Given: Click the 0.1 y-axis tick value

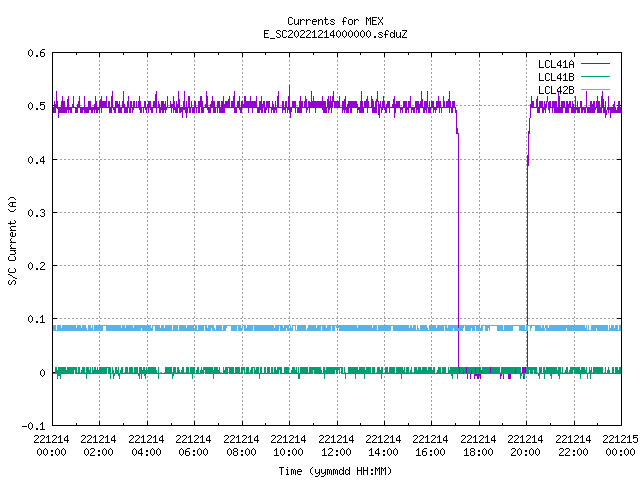Looking at the screenshot, I should pos(36,319).
